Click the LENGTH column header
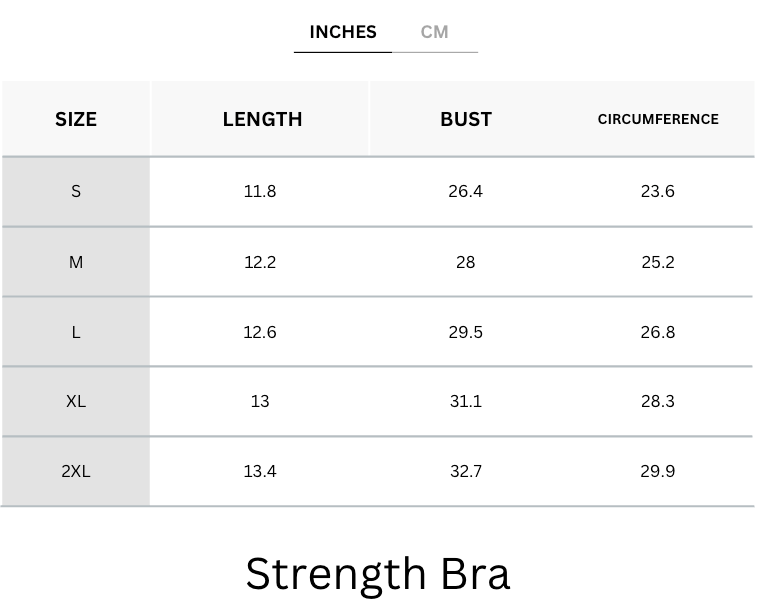 pyautogui.click(x=262, y=119)
